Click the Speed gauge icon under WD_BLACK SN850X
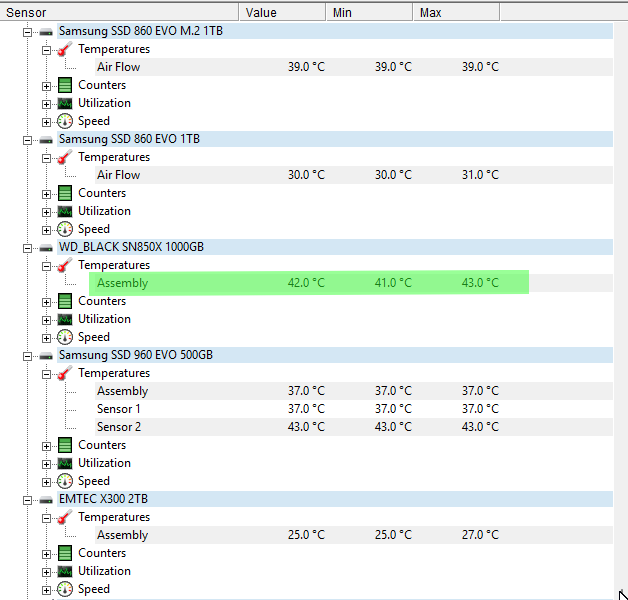The width and height of the screenshot is (628, 600). 65,337
